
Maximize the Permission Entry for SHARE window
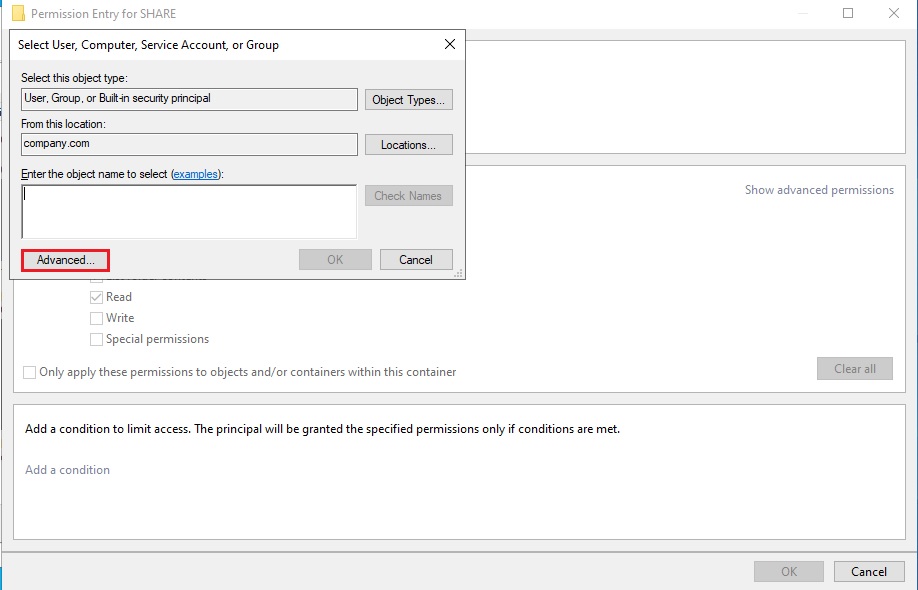848,14
